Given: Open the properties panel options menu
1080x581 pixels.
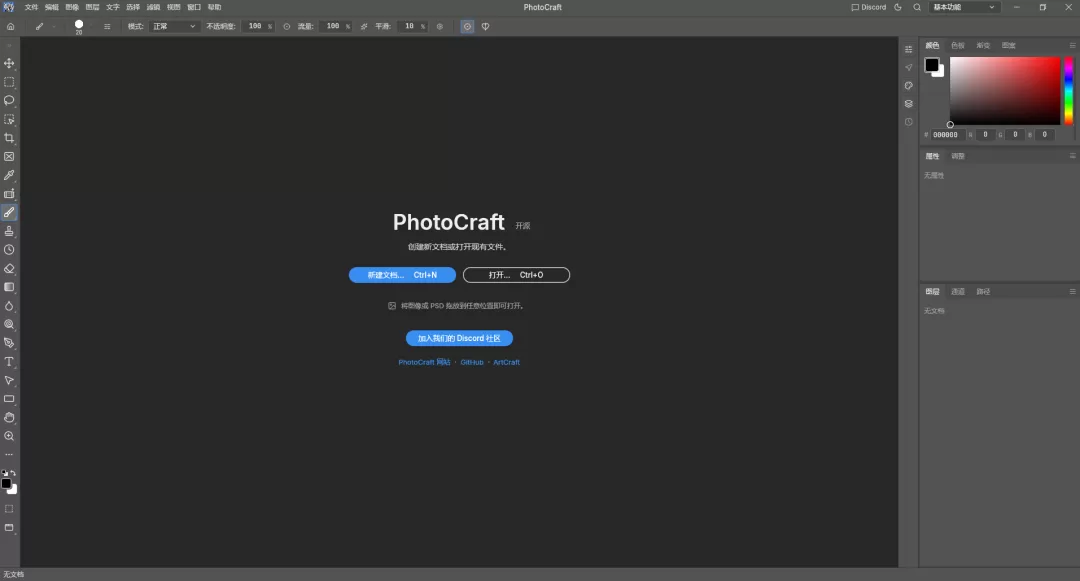Looking at the screenshot, I should pyautogui.click(x=1072, y=156).
